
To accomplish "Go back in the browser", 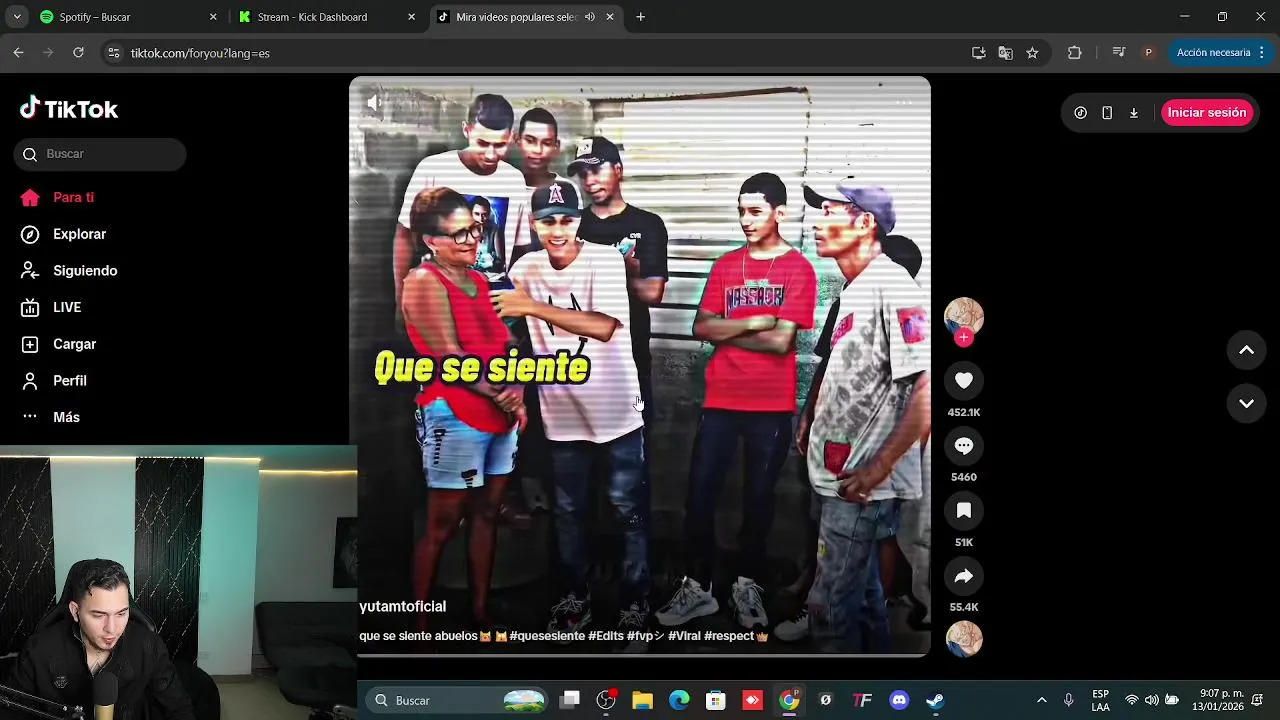I will [x=18, y=53].
